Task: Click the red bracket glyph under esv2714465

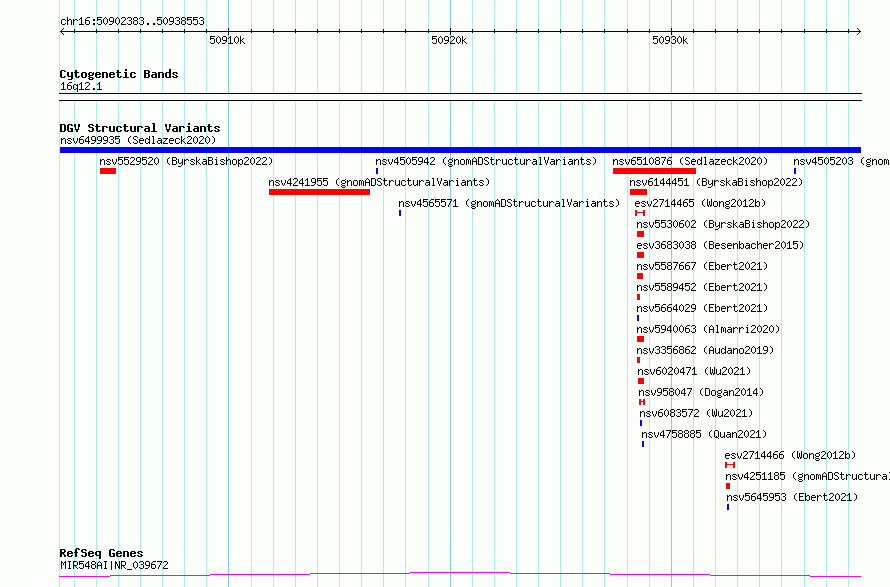Action: [640, 213]
